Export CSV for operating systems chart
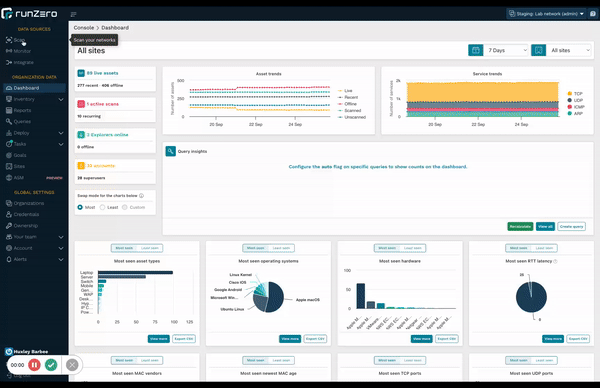Screen dimensions: 600x388 (x=315, y=339)
